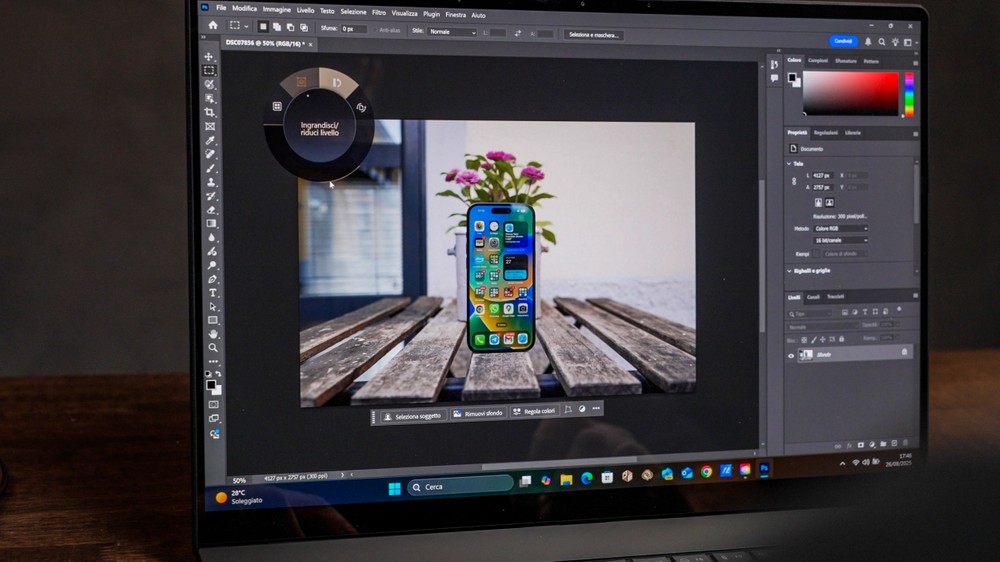Select the Pen tool

point(212,279)
